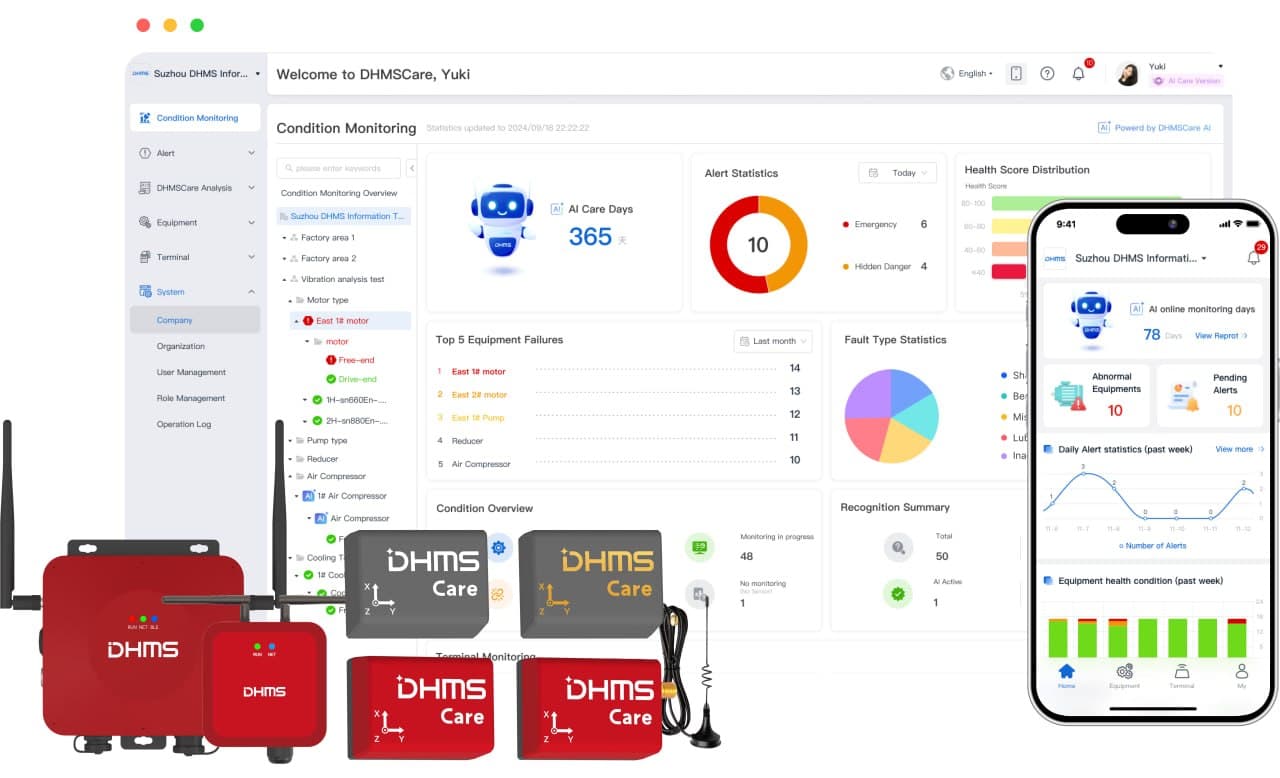This screenshot has width=1280, height=778.
Task: Click East 2# motor in Top 5 Equipment Failures
Action: 479,395
